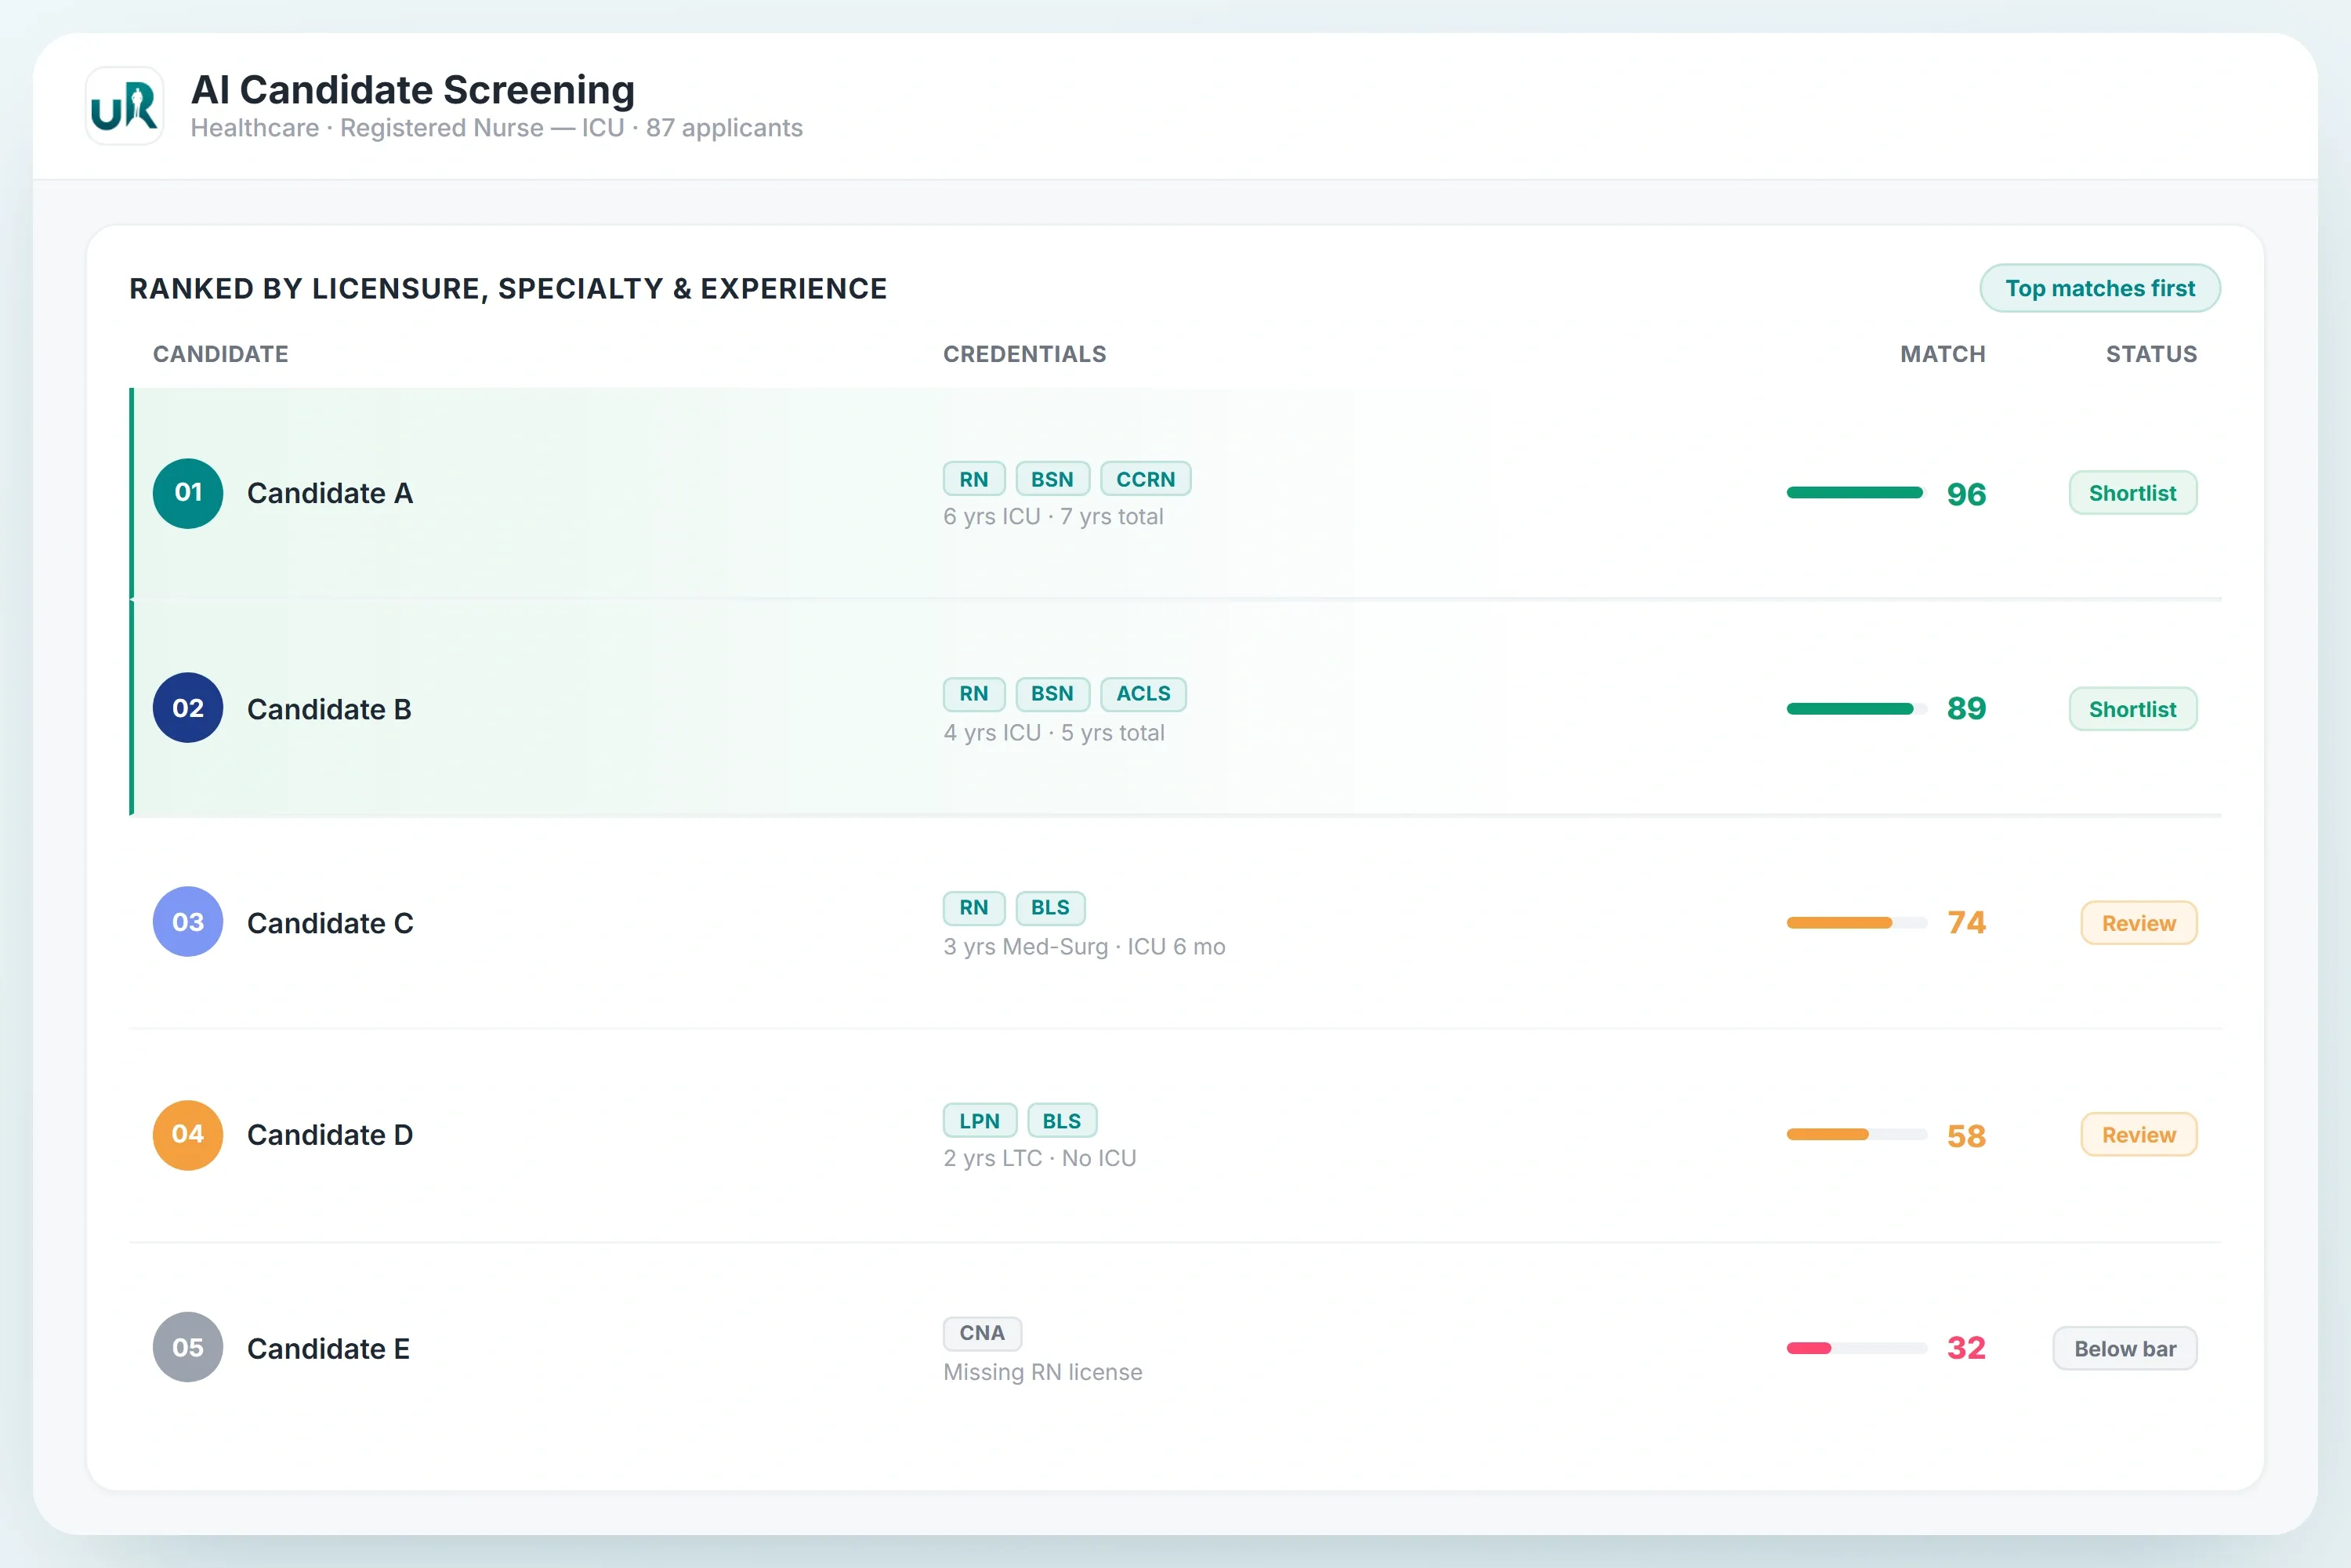Toggle the Top matches first sort pill

2100,288
